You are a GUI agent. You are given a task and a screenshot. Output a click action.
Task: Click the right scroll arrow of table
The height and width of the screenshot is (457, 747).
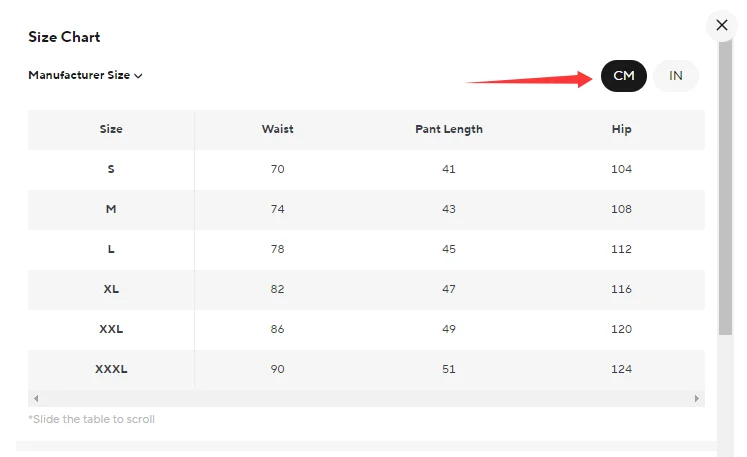[697, 398]
